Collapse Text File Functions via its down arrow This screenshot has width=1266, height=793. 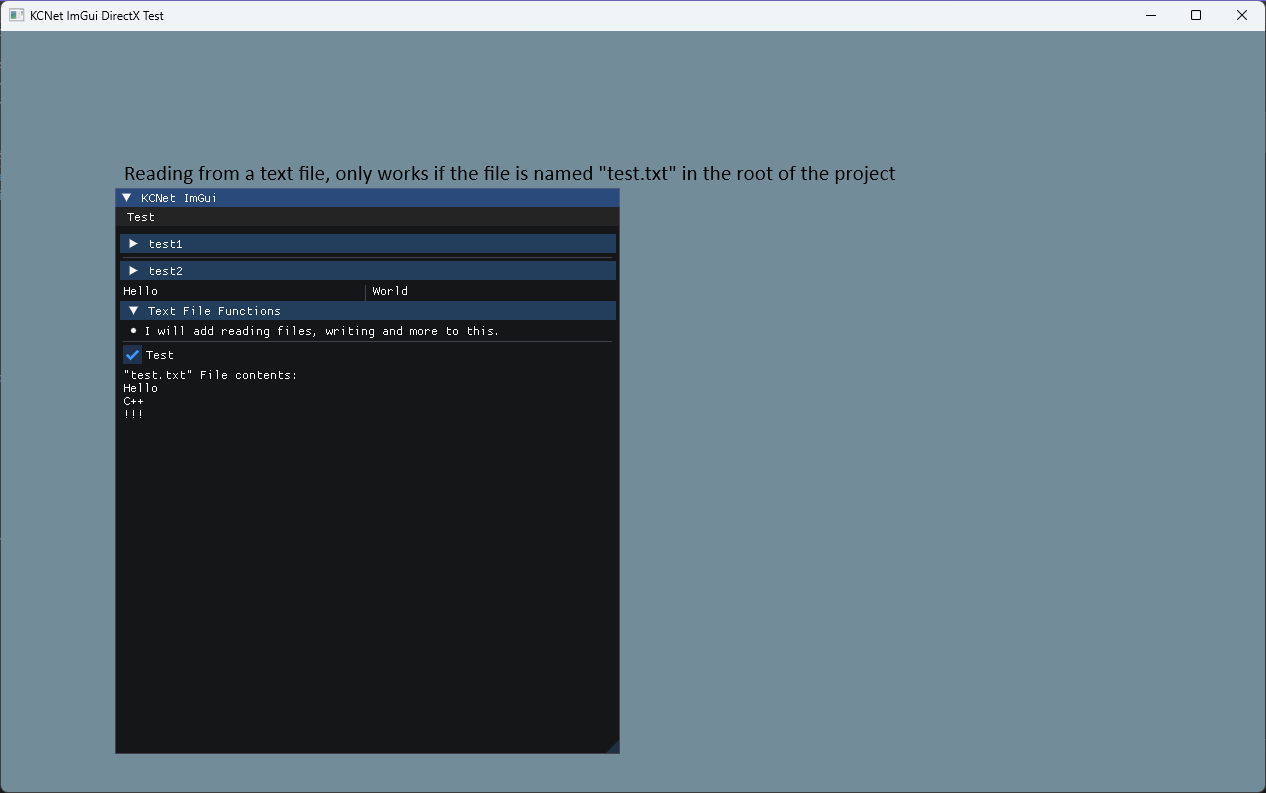coord(133,311)
